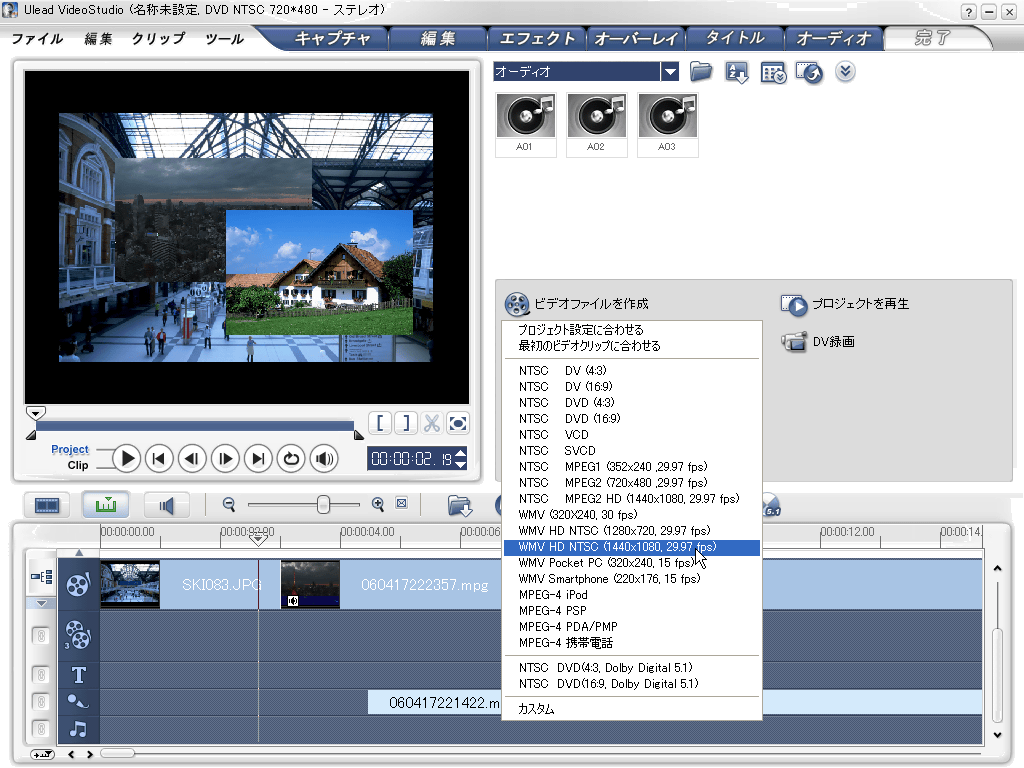
Task: Select the overlay track icon
Action: 78,635
